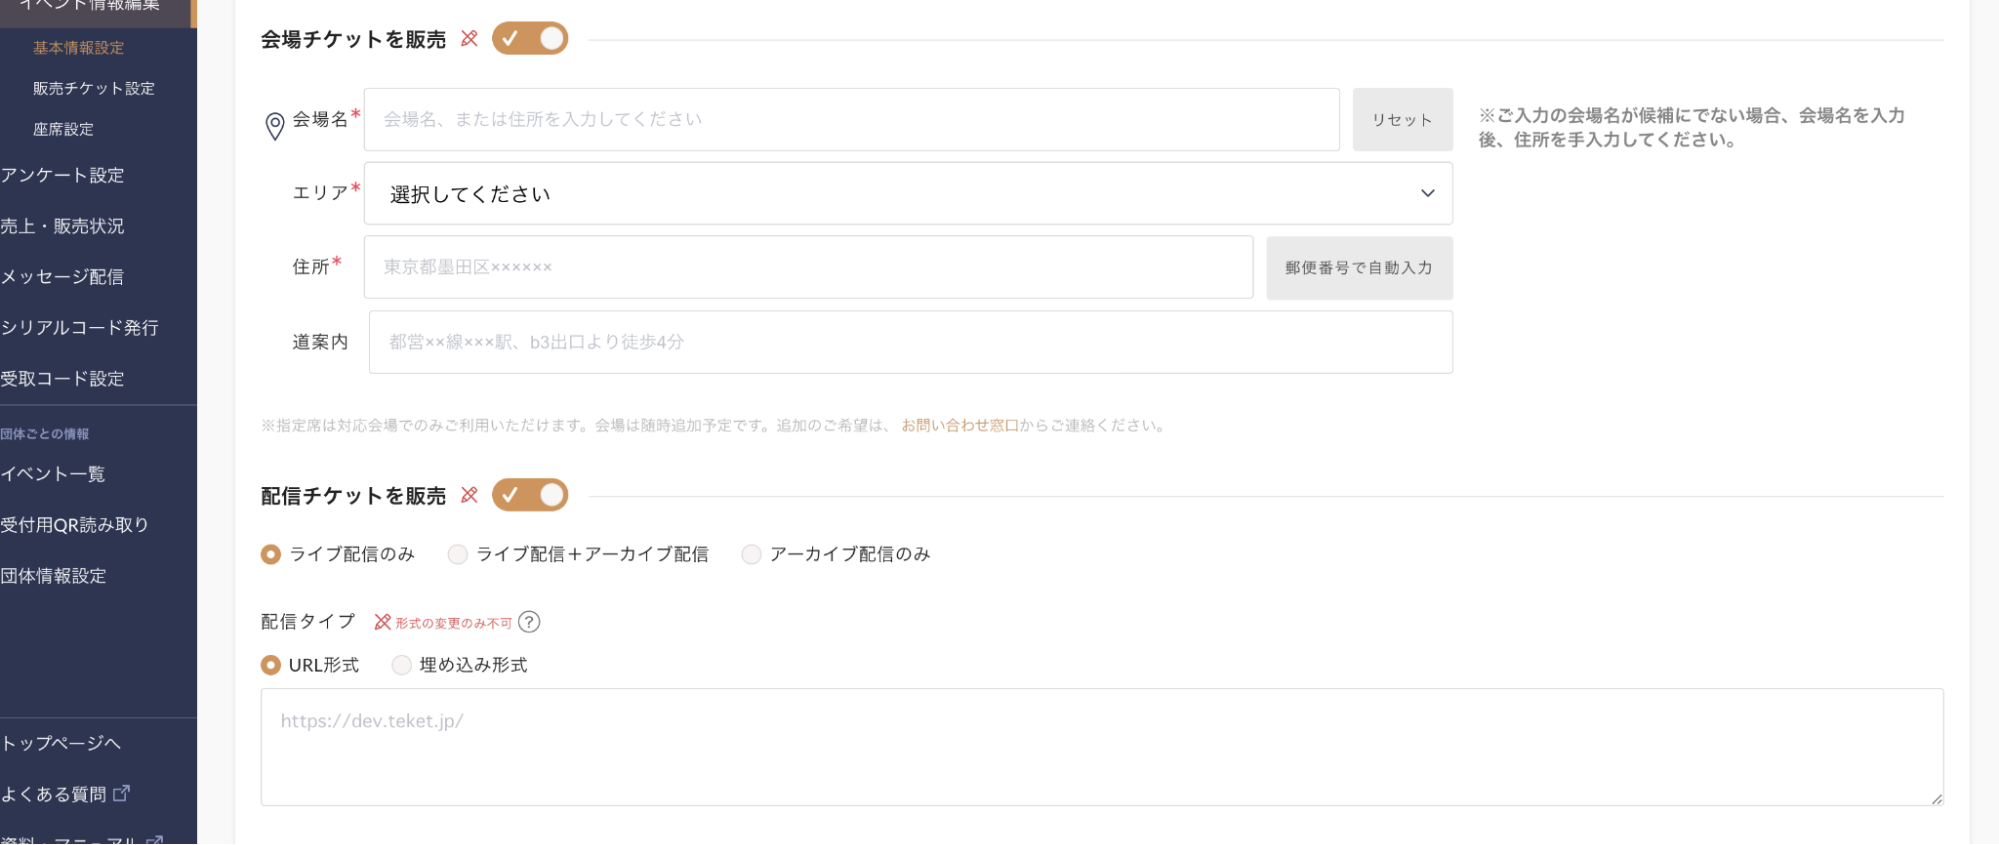Go to 座席設定 in the sidebar
The image size is (1999, 845).
(x=63, y=130)
